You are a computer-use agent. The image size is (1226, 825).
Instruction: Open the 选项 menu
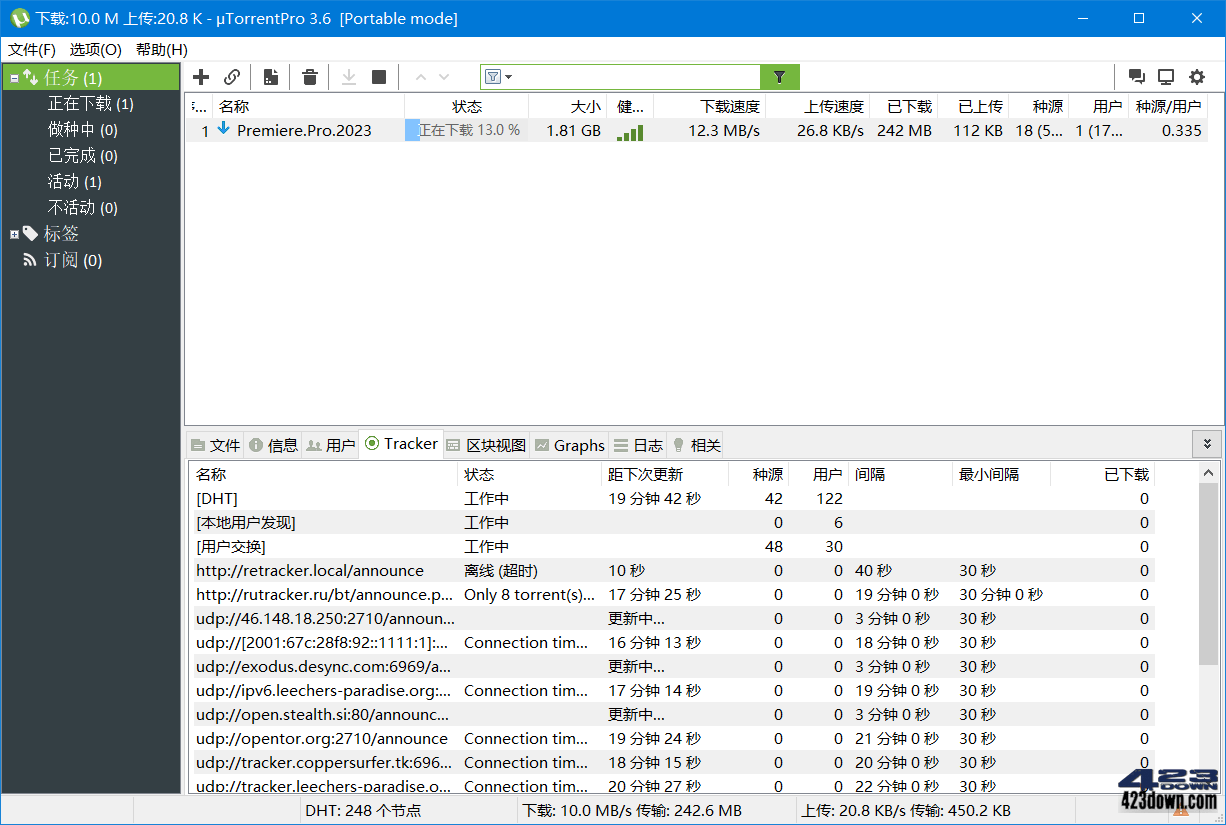[x=95, y=49]
